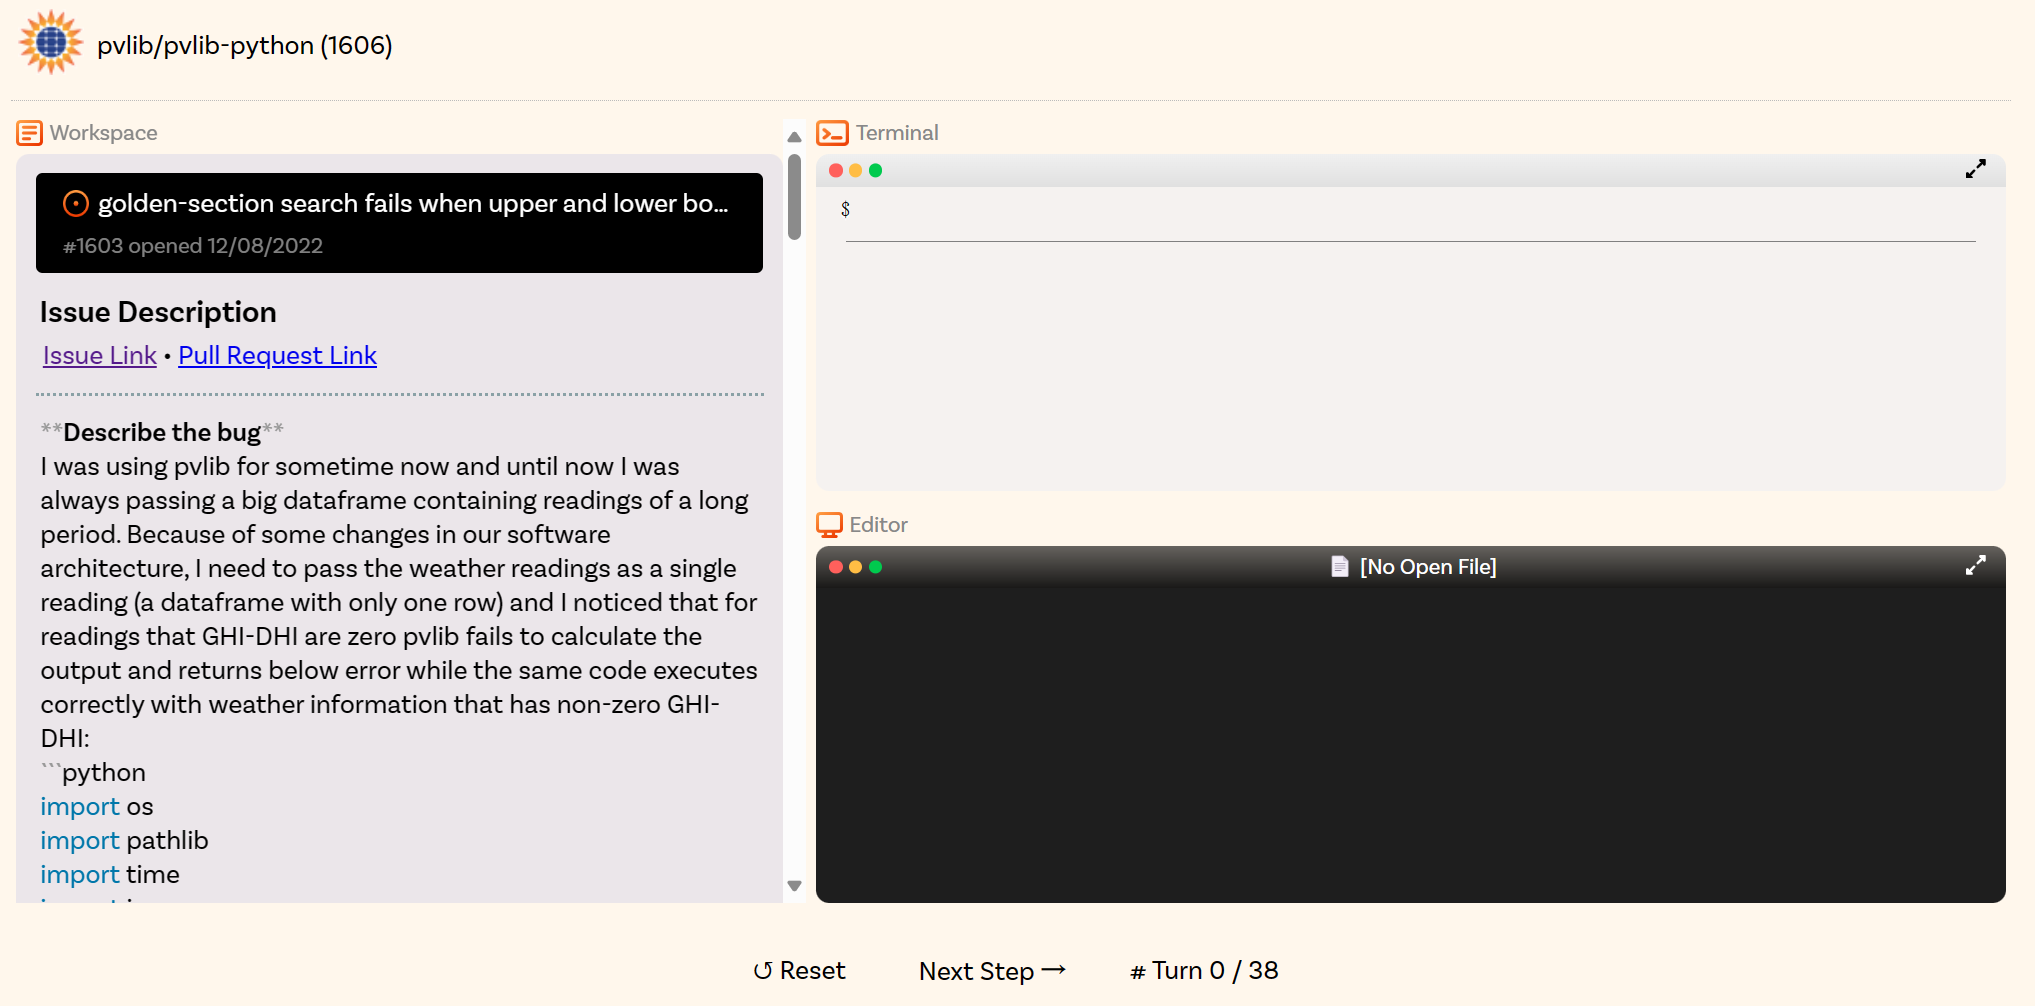Click the Workspace panel label
The width and height of the screenshot is (2035, 1006).
[x=104, y=133]
